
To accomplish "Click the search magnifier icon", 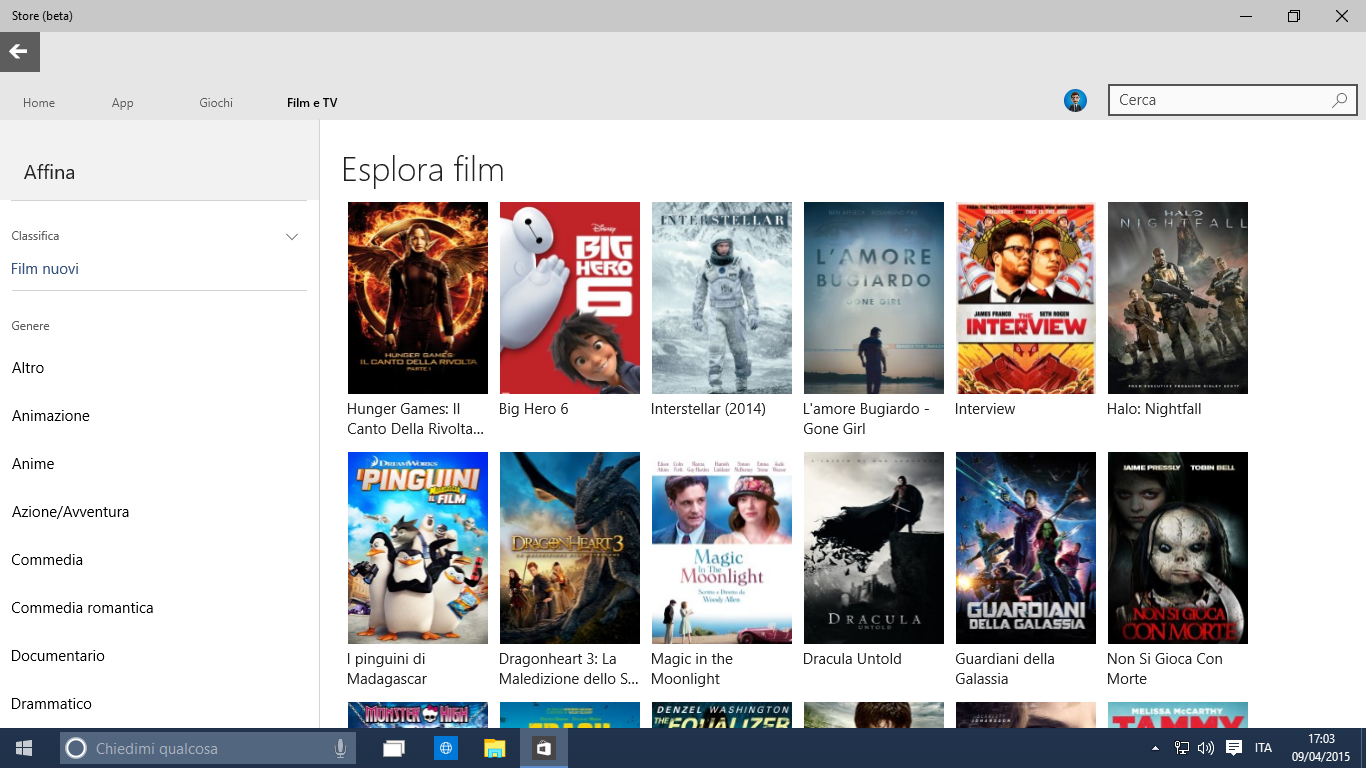I will 1340,100.
